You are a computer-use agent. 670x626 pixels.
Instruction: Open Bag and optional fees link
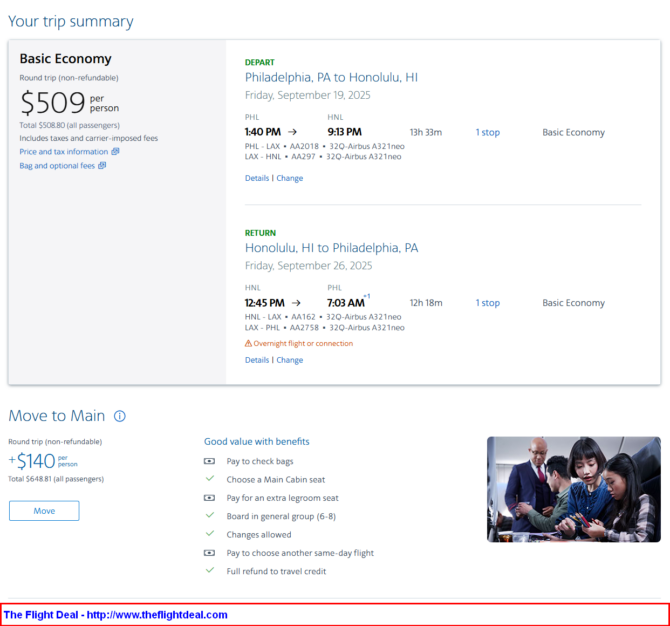[x=57, y=166]
